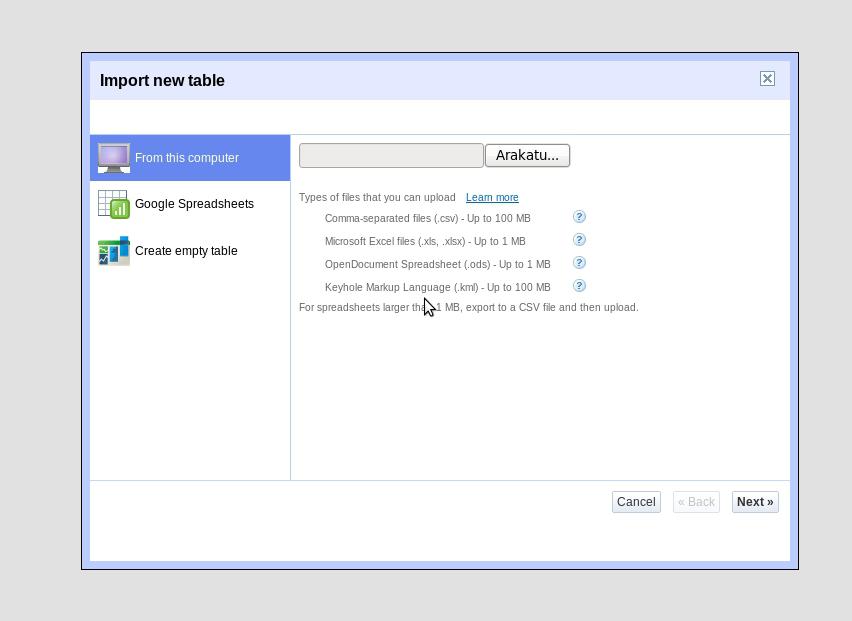Screen dimensions: 852x621
Task: Click the Comma-separated files (.csv) text
Action: [x=427, y=218]
